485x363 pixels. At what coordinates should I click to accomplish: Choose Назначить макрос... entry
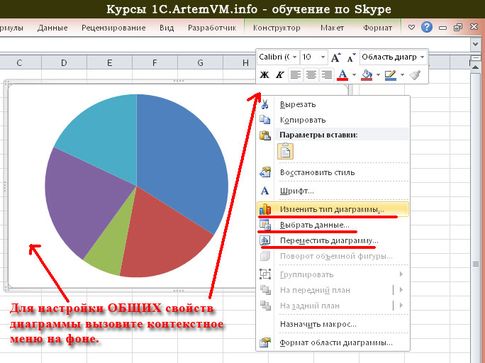pos(333,324)
